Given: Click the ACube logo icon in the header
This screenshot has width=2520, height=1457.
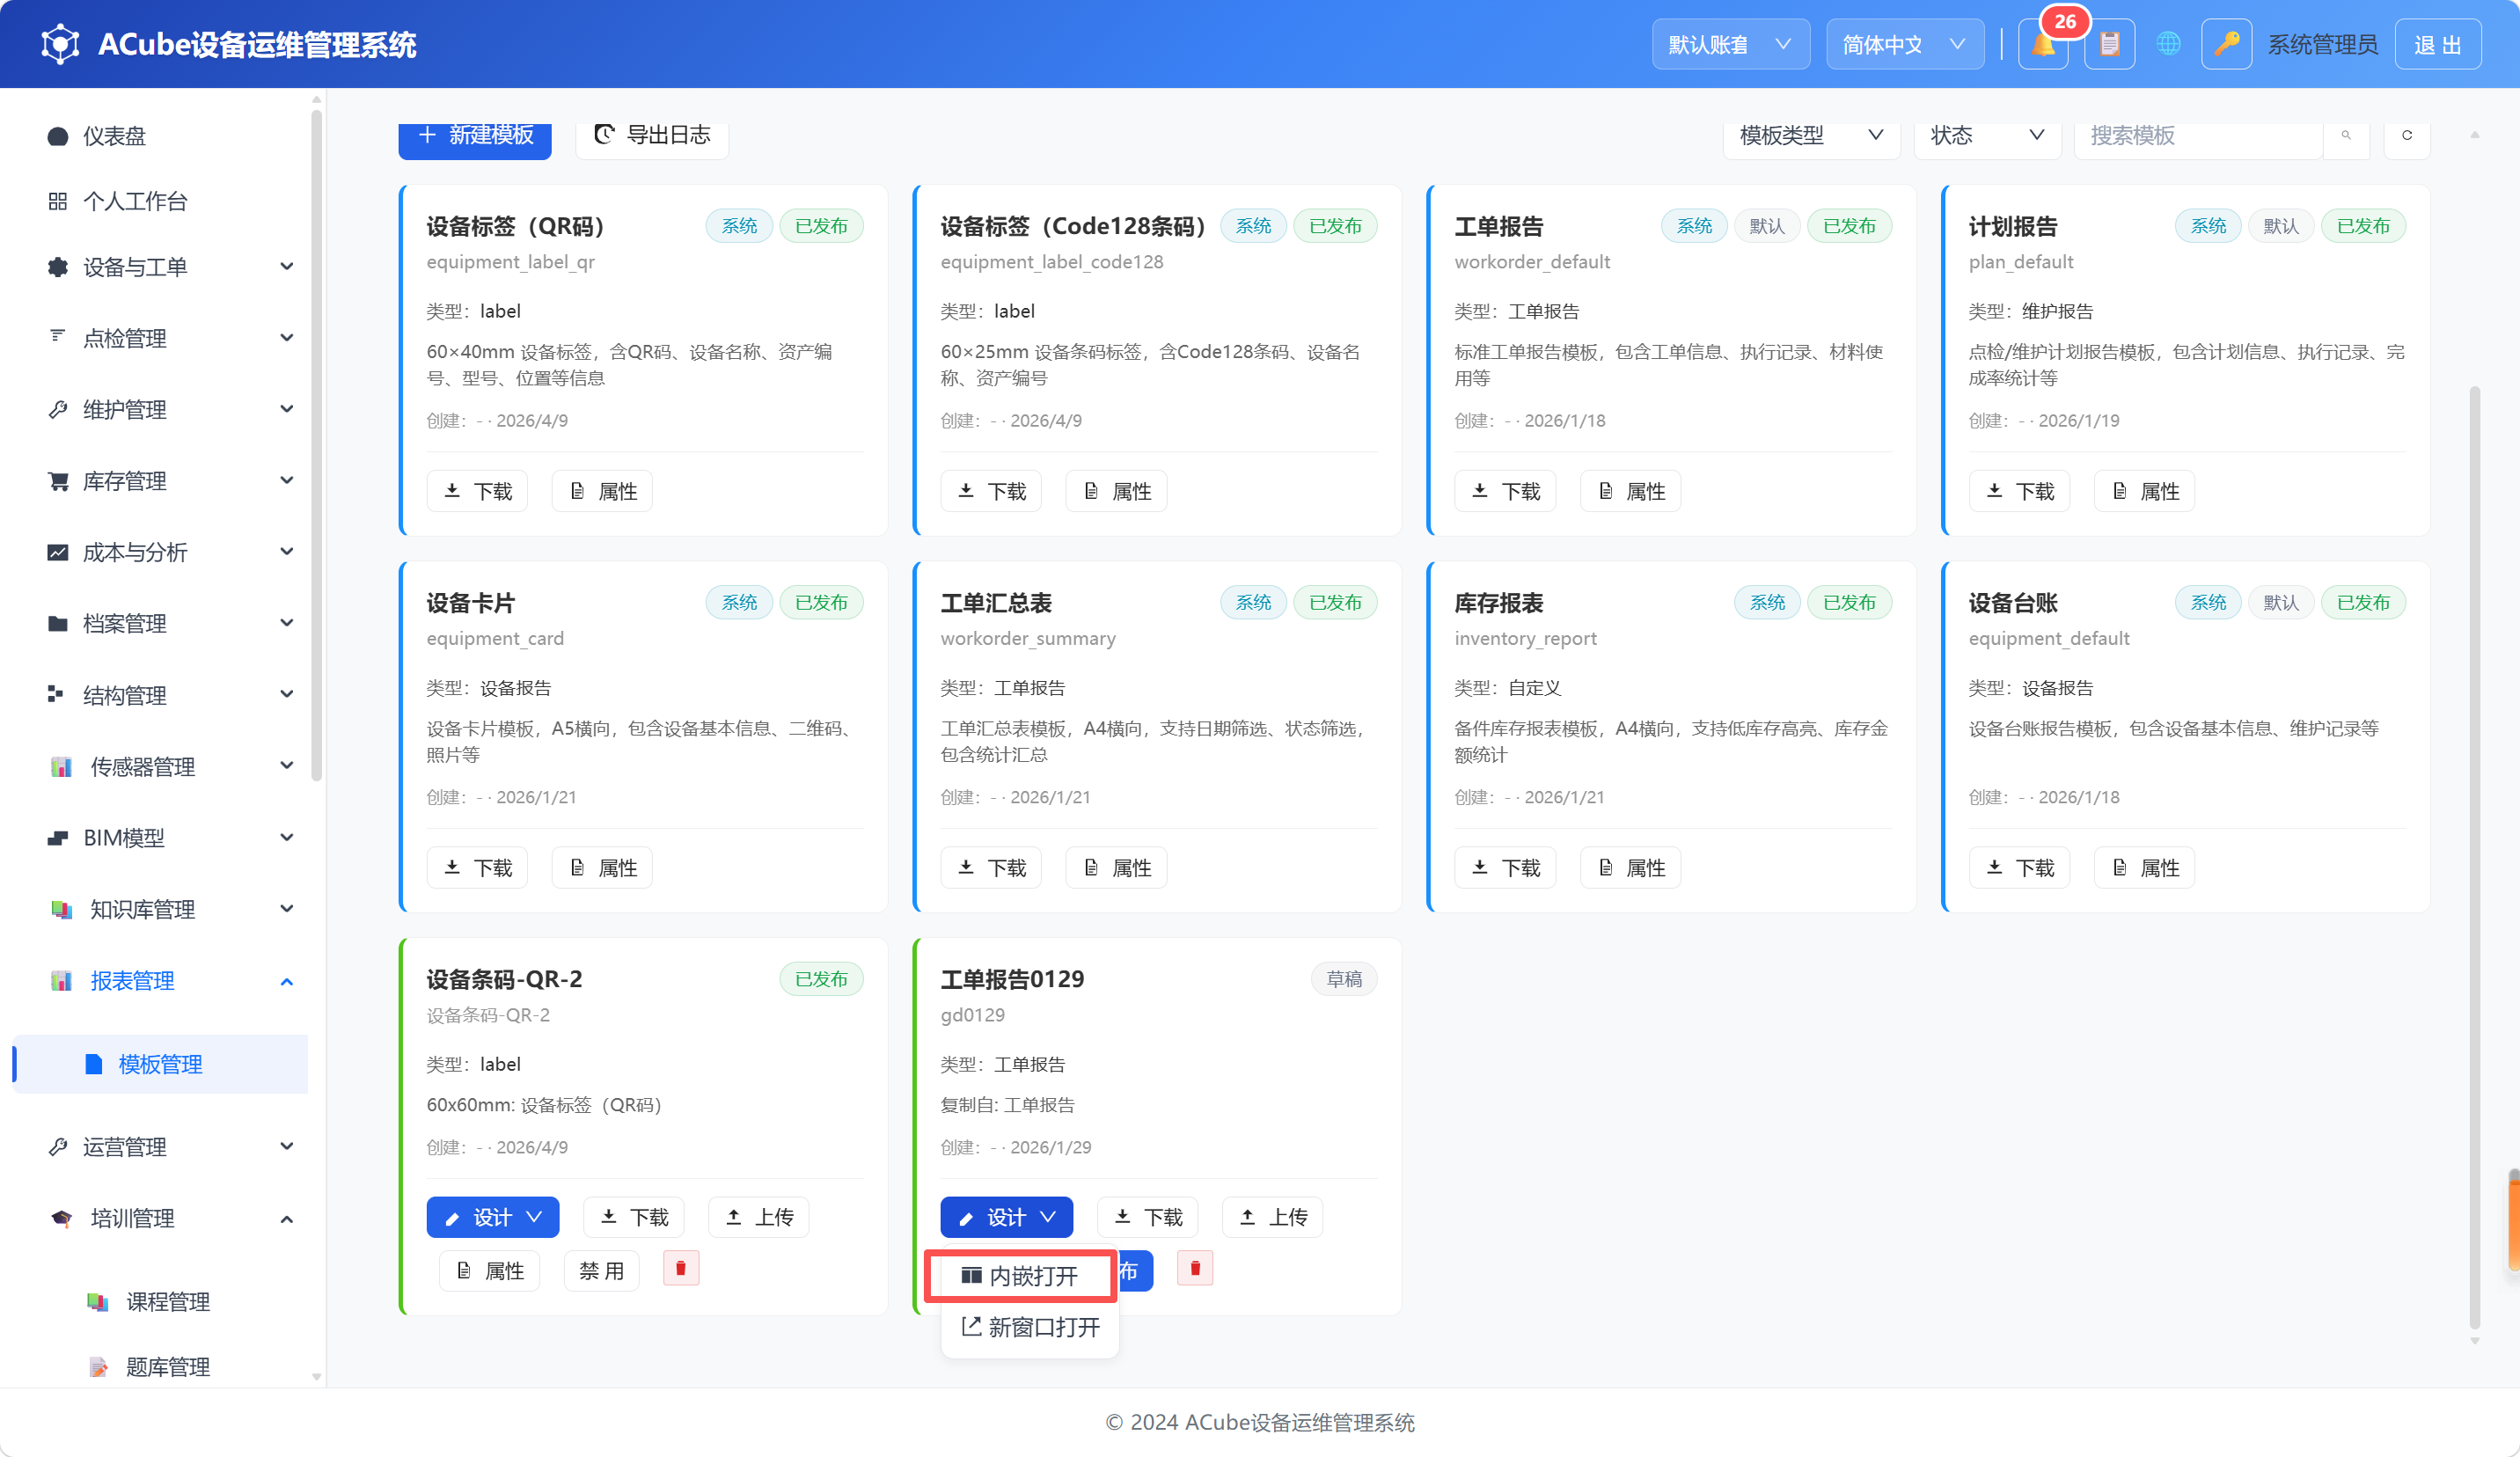Looking at the screenshot, I should (60, 44).
